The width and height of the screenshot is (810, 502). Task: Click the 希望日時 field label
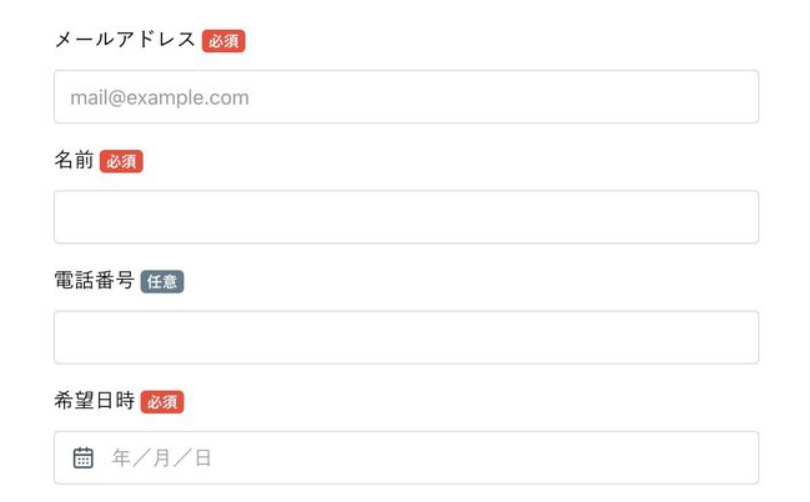pos(93,401)
